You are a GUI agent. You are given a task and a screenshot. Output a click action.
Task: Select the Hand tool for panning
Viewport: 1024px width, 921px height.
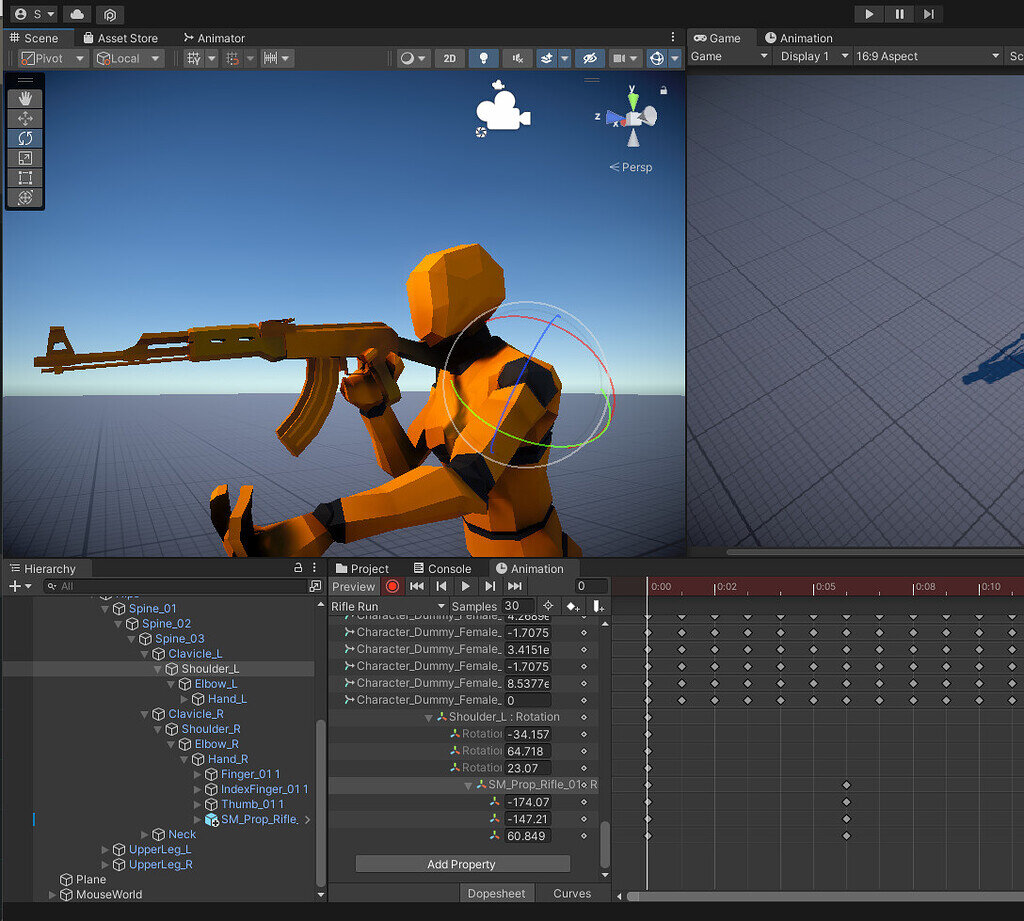(24, 97)
